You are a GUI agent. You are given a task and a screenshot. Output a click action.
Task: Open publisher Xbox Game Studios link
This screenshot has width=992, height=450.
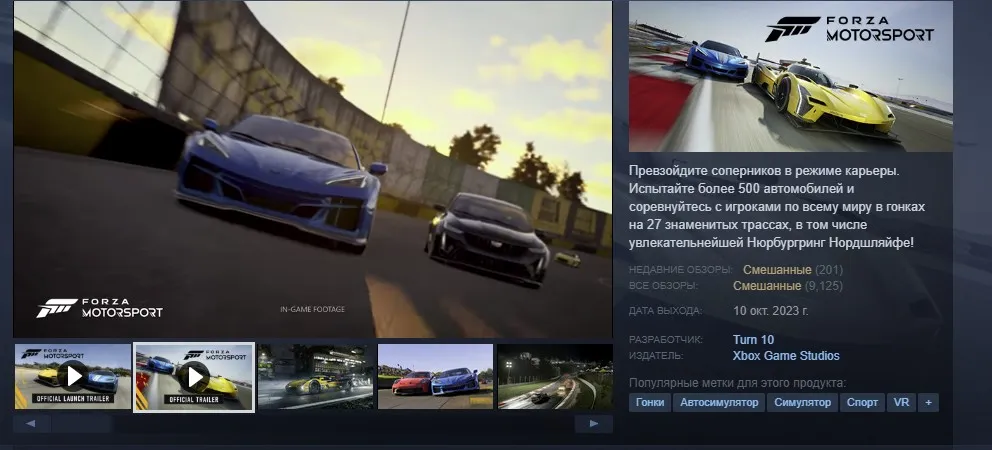[786, 356]
